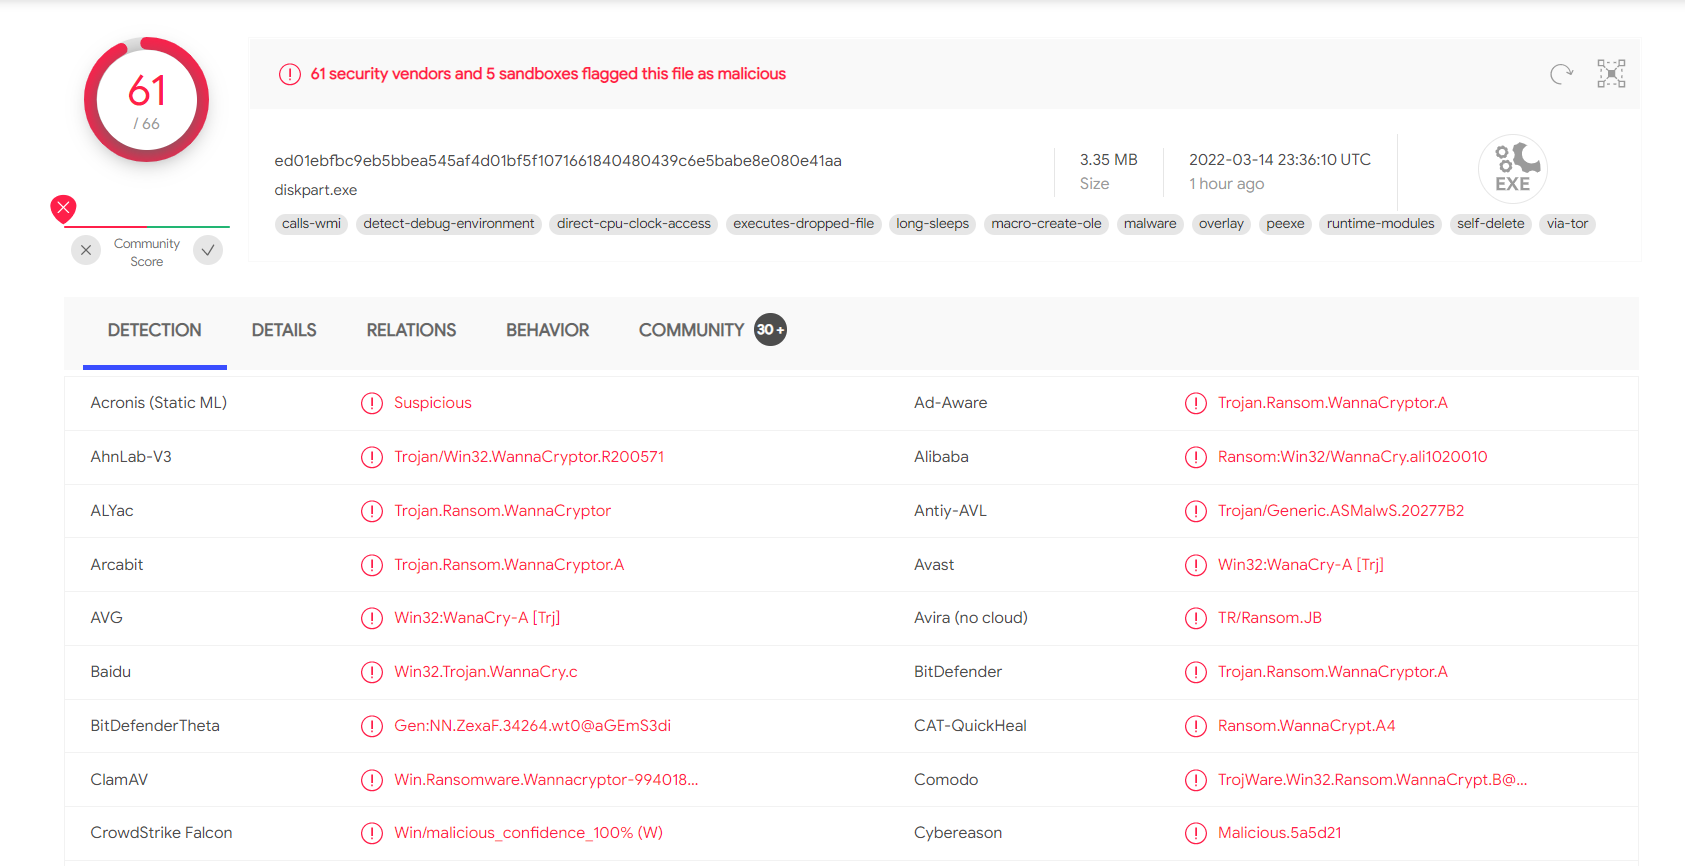Viewport: 1685px width, 866px height.
Task: Select the file SHA-256 hash text
Action: [x=558, y=161]
